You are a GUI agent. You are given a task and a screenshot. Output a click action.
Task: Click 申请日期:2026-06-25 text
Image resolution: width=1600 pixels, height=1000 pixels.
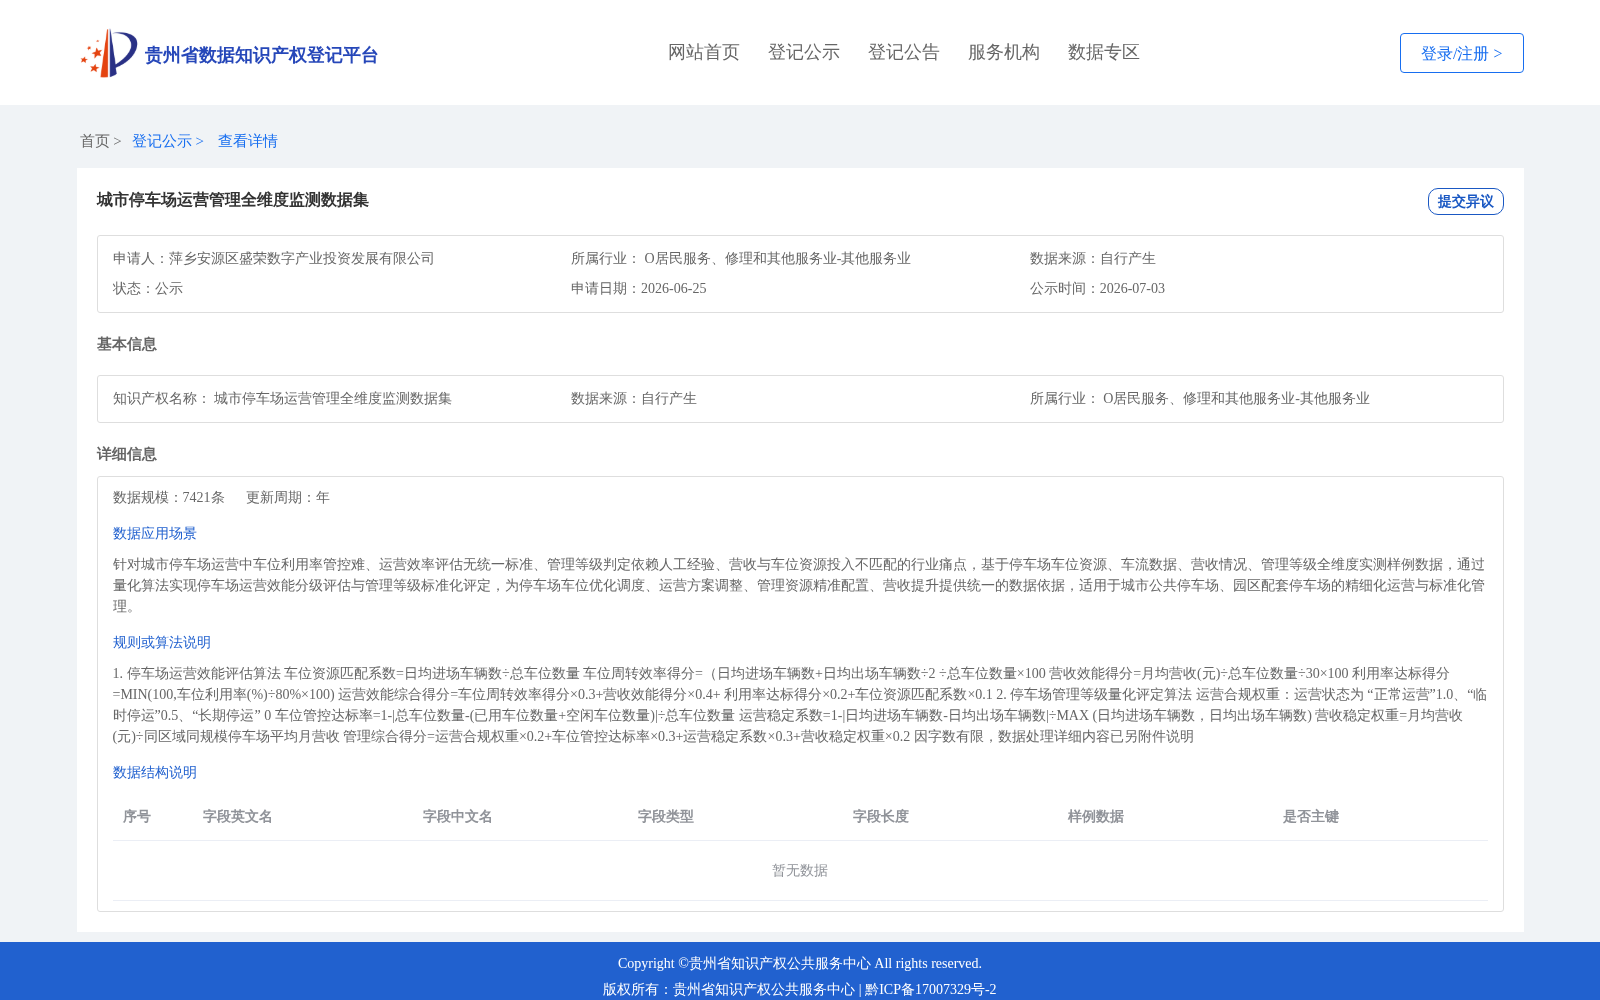pos(639,288)
